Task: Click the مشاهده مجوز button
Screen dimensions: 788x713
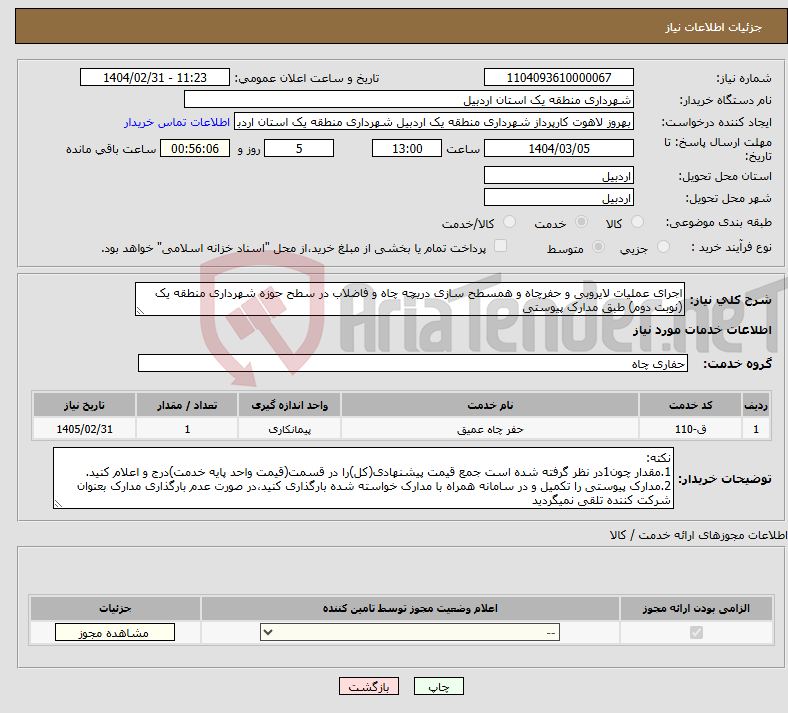Action: (115, 633)
